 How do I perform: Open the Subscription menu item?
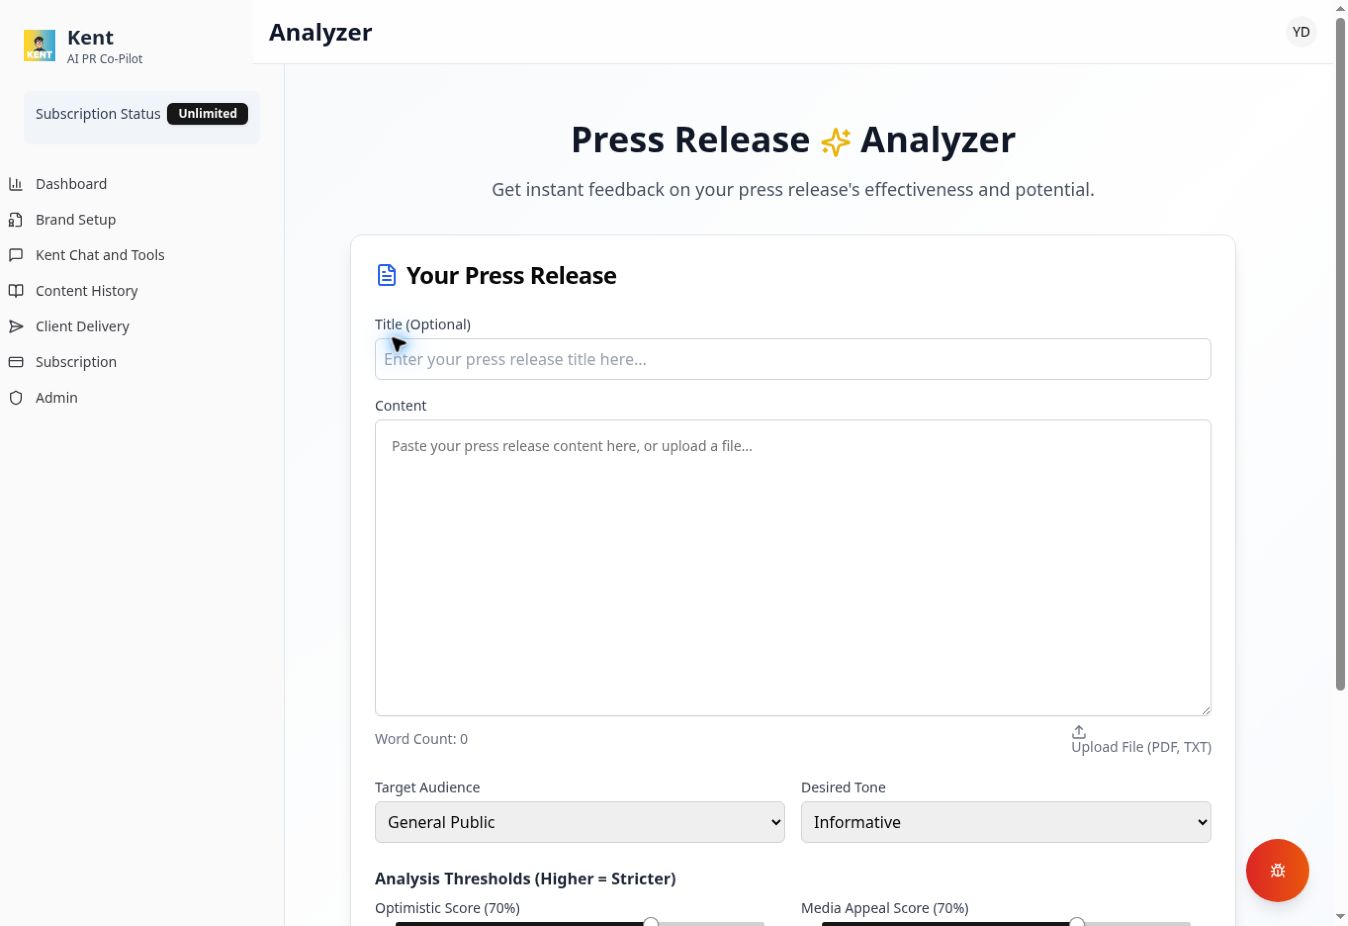tap(76, 362)
